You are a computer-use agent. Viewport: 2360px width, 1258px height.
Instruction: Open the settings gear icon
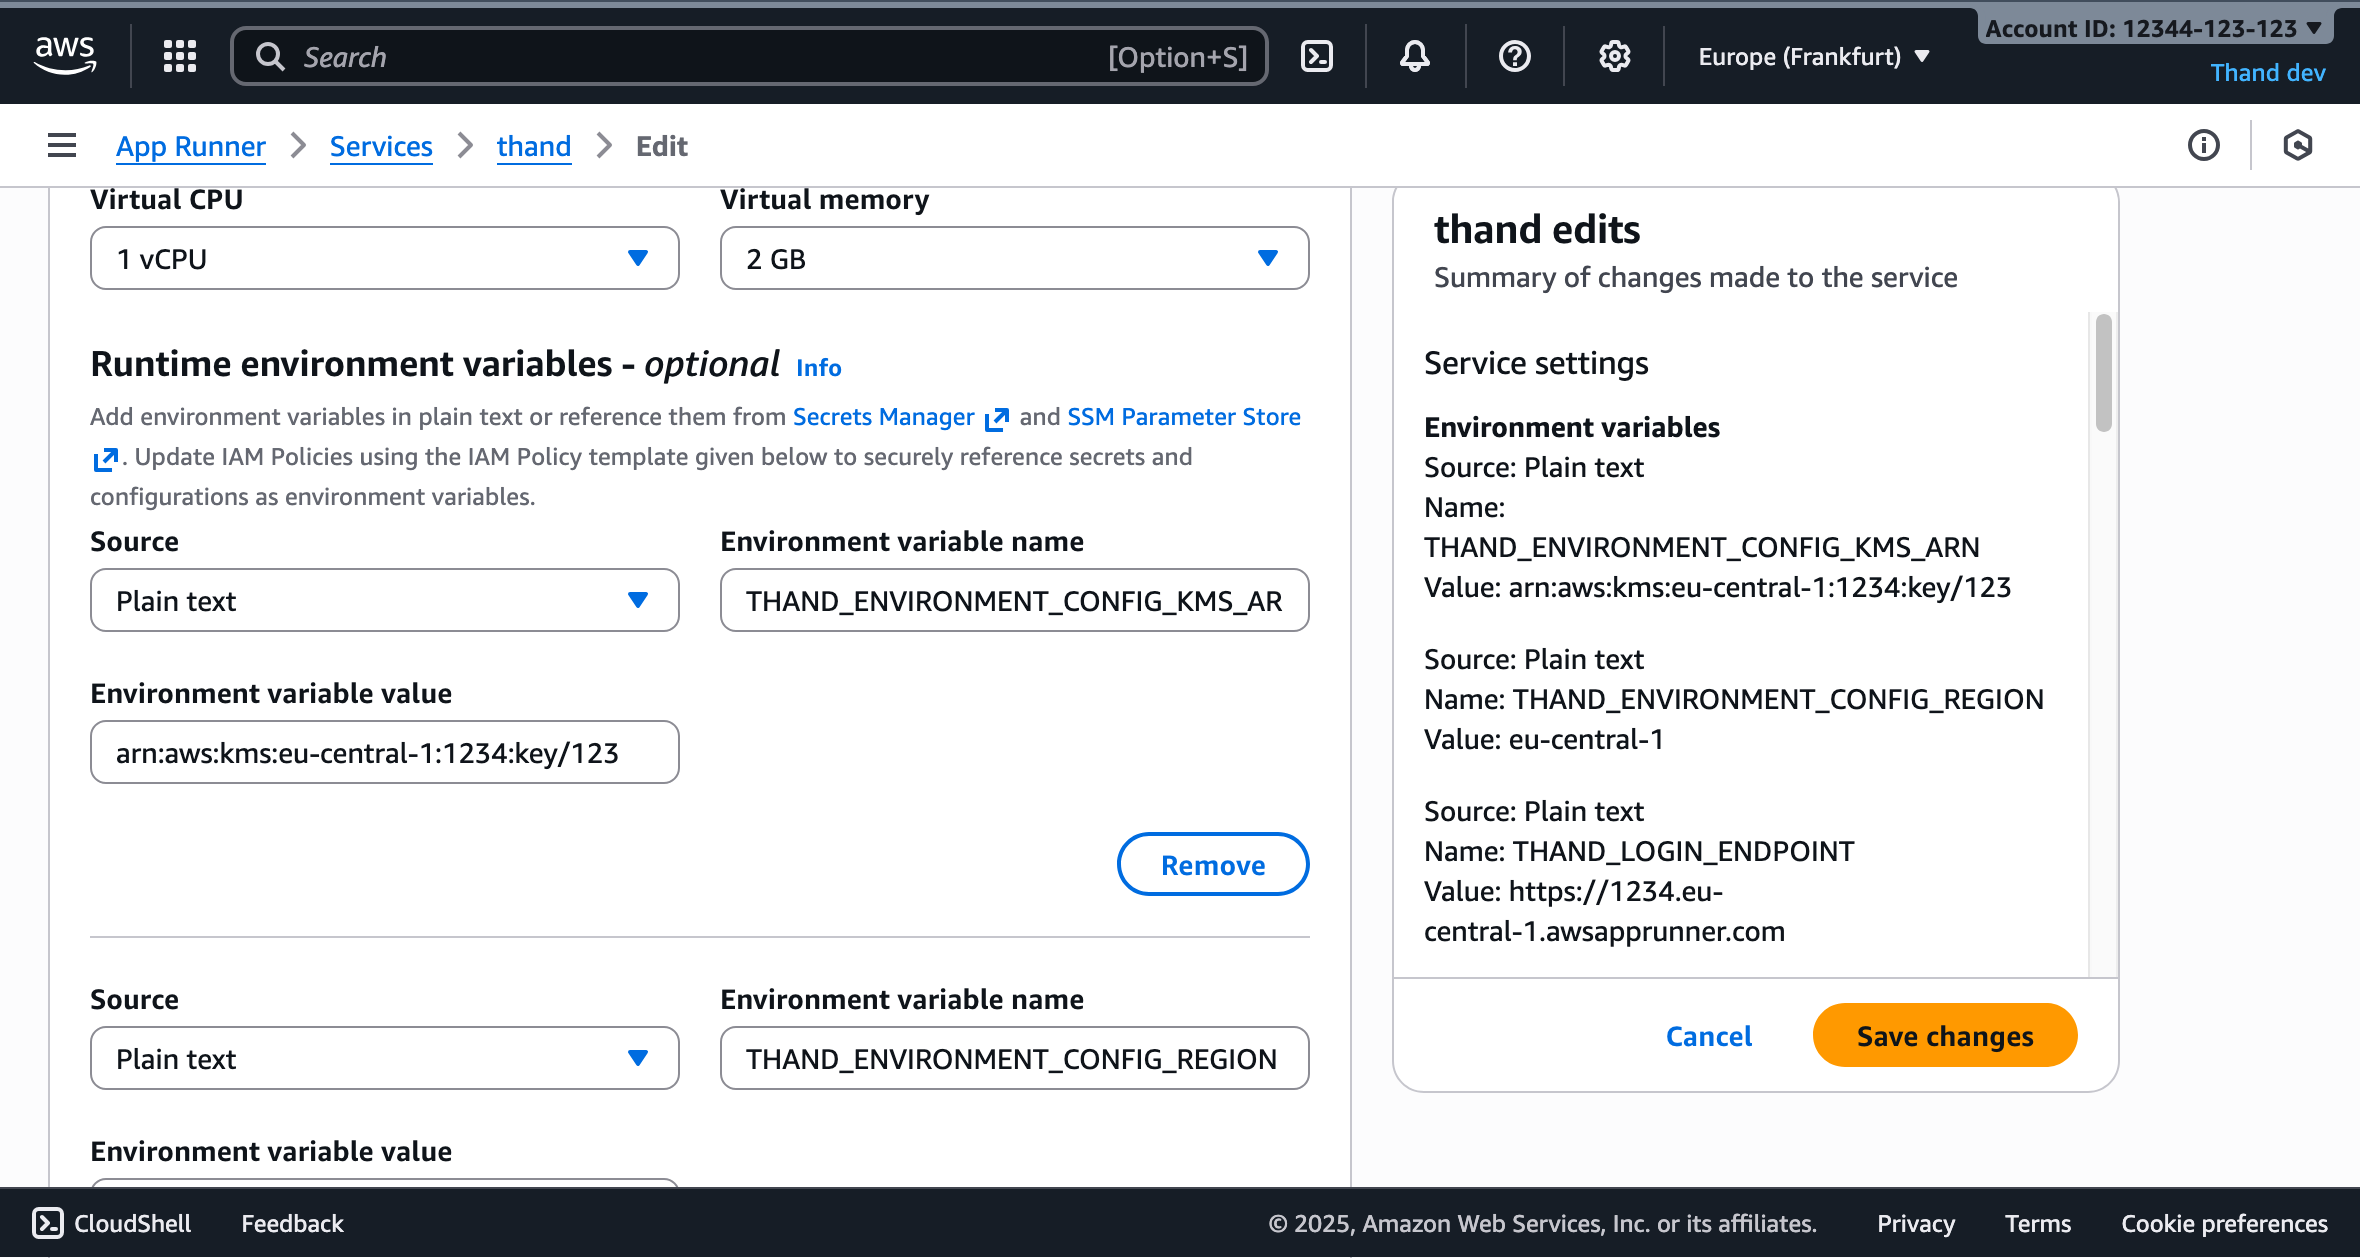pyautogui.click(x=1614, y=57)
